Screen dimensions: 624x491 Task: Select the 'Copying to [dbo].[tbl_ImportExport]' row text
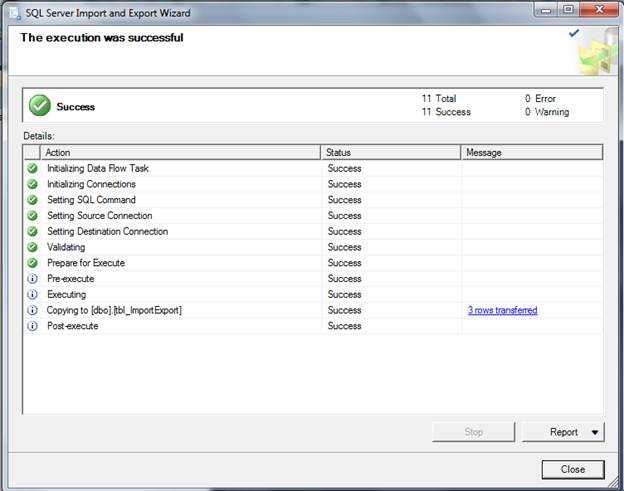coord(114,310)
